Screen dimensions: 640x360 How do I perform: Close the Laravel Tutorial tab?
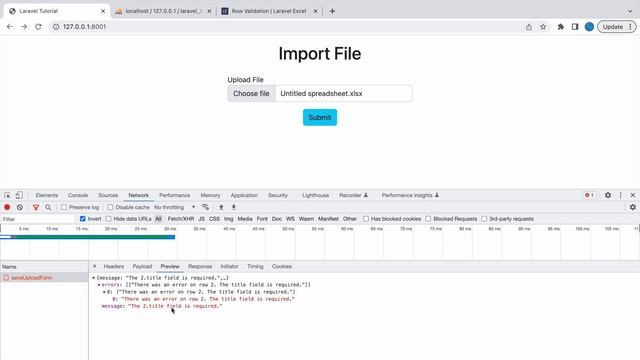pos(103,11)
